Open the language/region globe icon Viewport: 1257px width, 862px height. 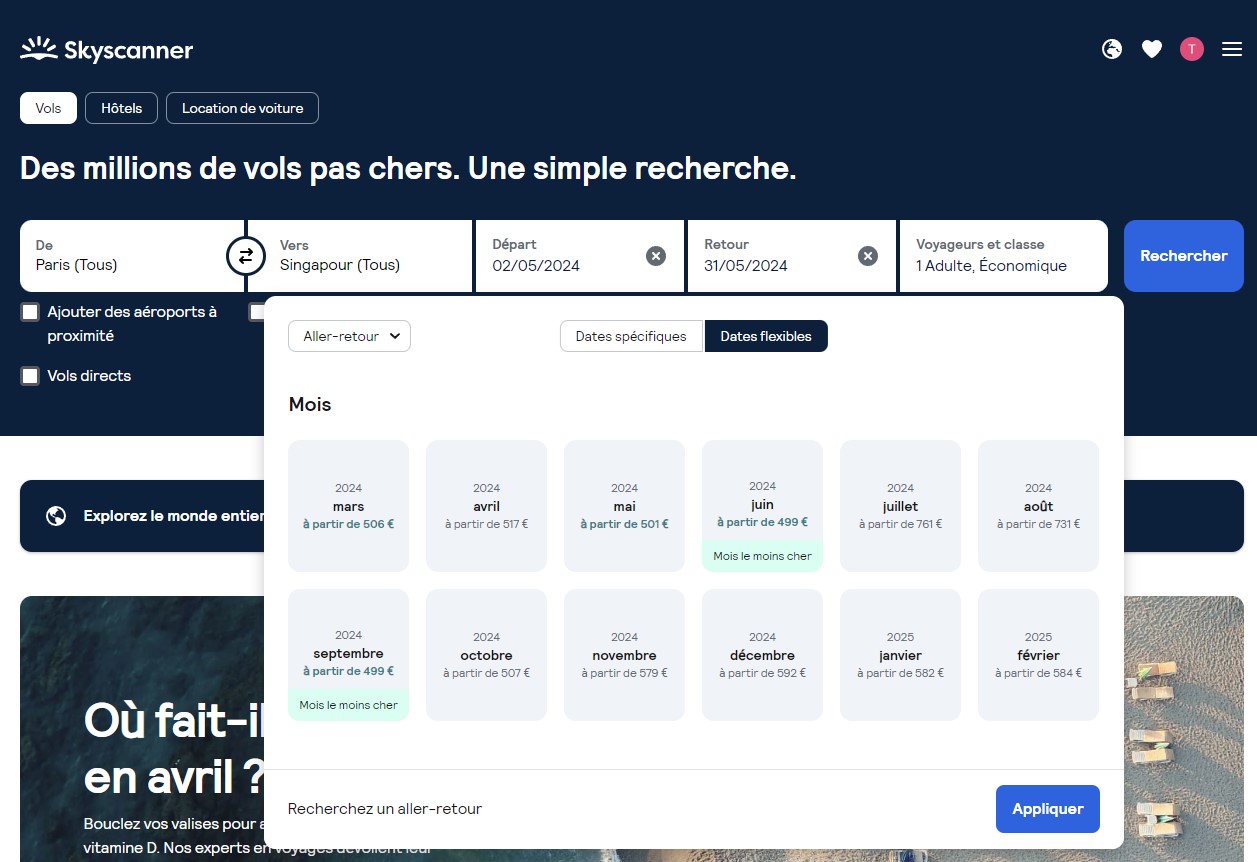[1111, 48]
